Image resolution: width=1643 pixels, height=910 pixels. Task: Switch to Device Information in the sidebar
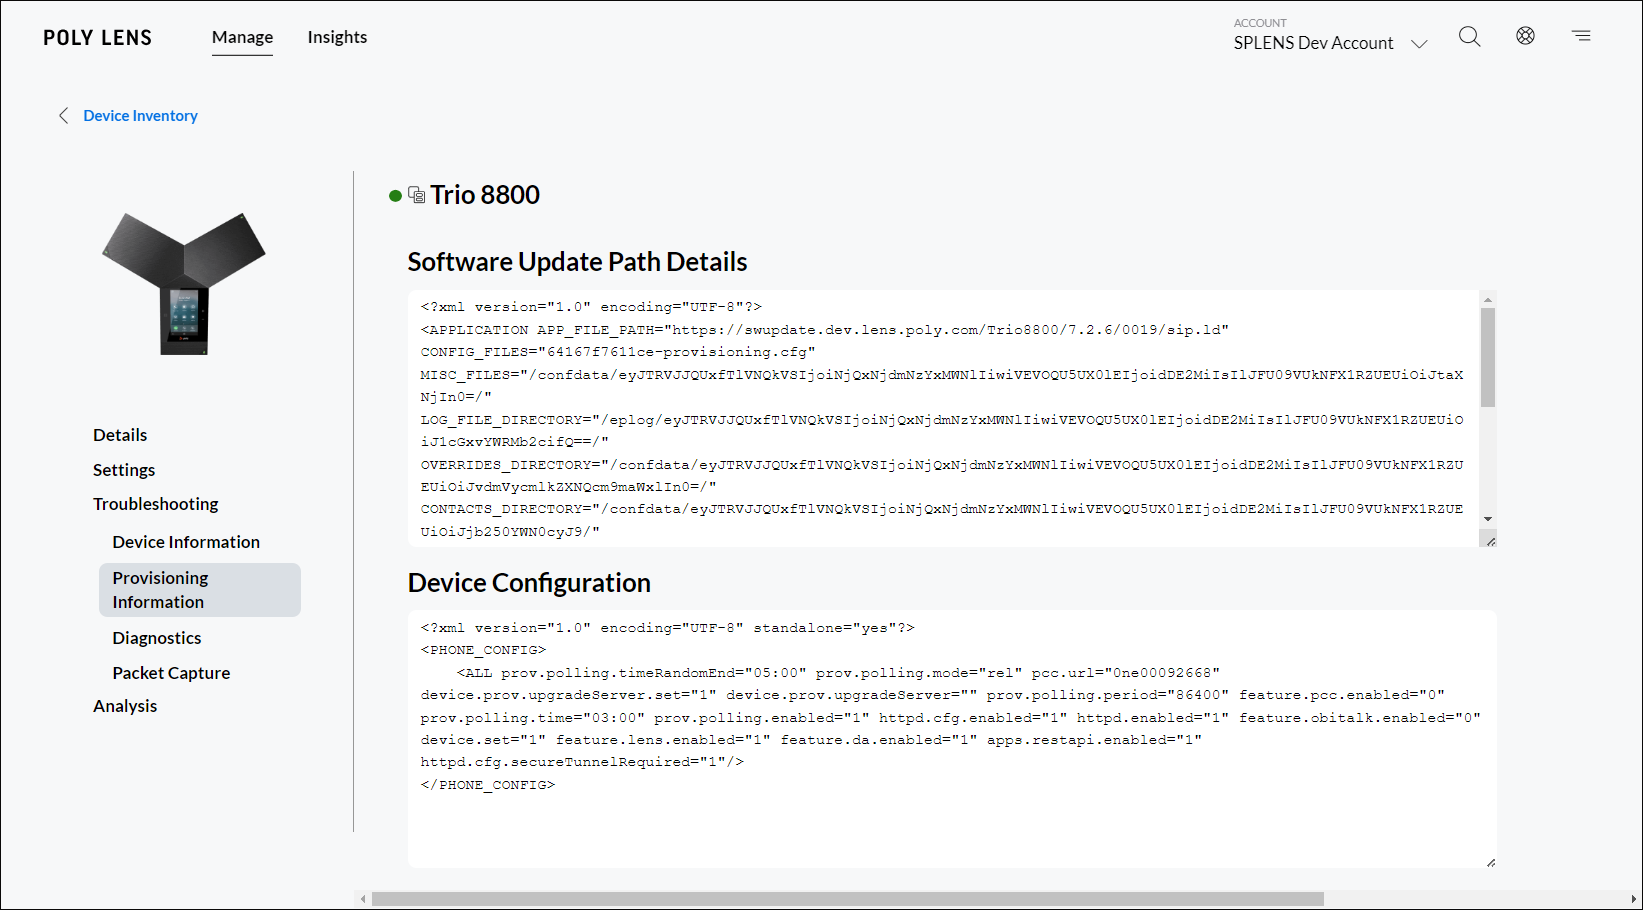(x=186, y=541)
